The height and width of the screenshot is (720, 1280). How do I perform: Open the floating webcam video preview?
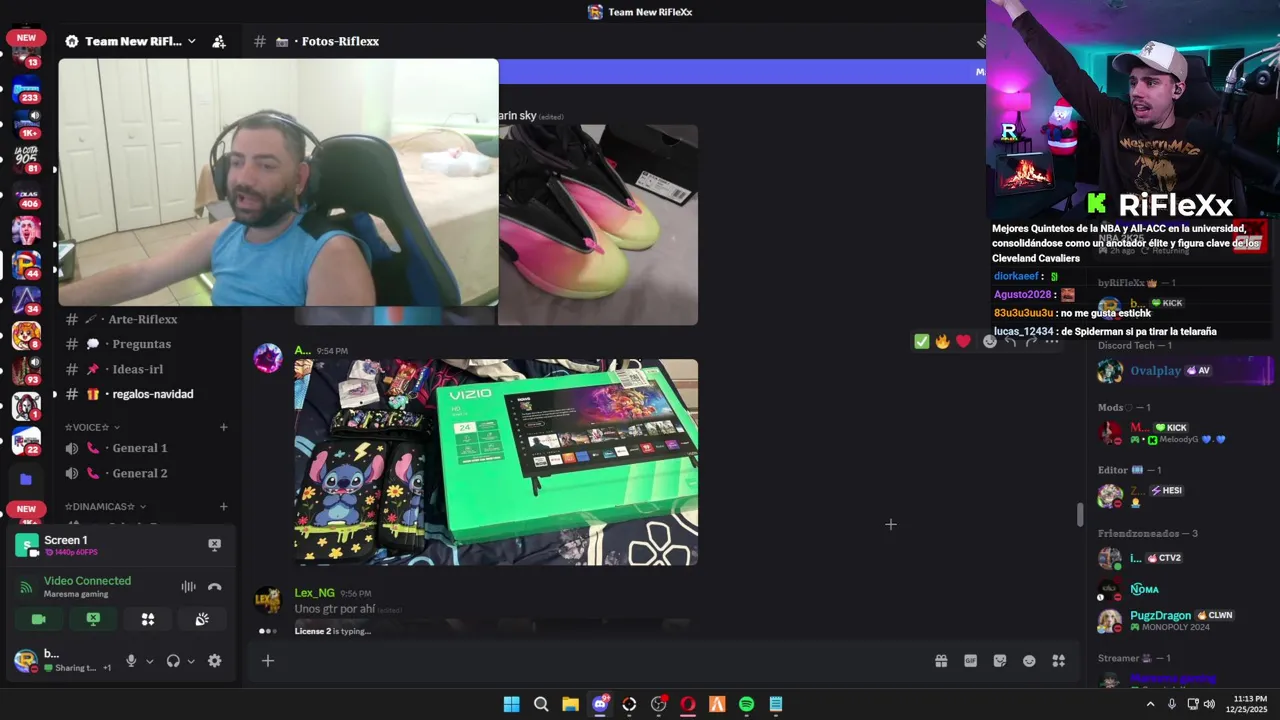pos(278,182)
